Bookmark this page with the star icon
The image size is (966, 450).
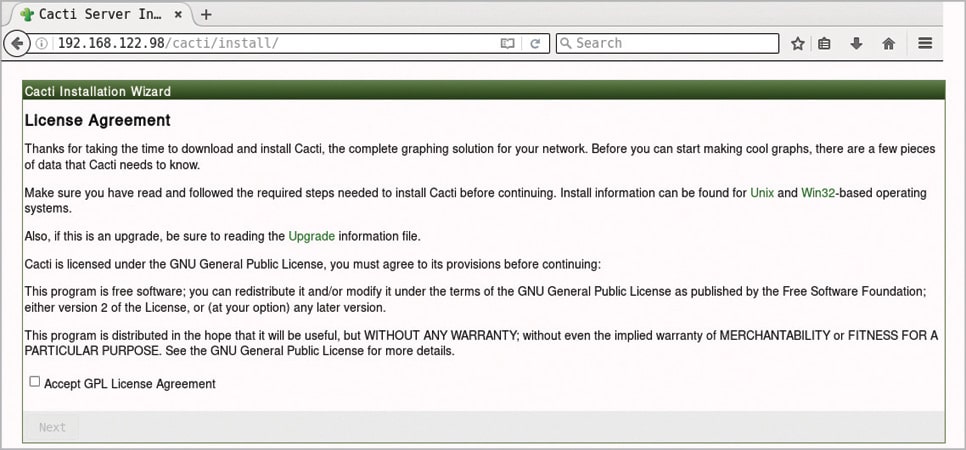click(798, 43)
